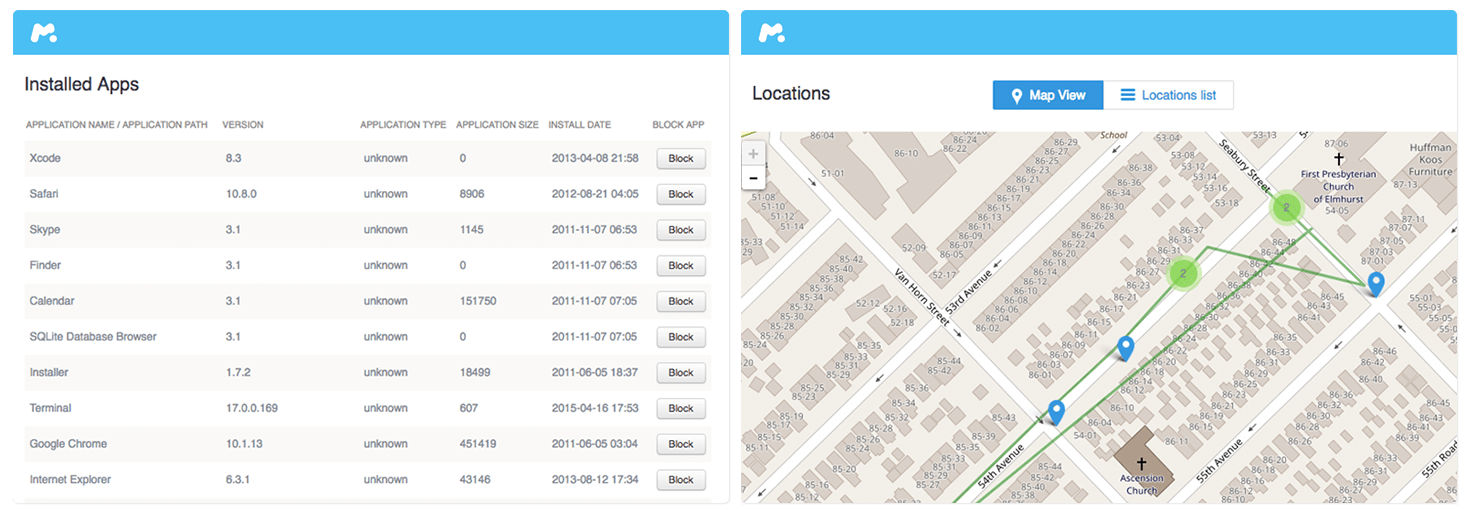This screenshot has width=1466, height=515.
Task: Block the Safari app
Action: [680, 194]
